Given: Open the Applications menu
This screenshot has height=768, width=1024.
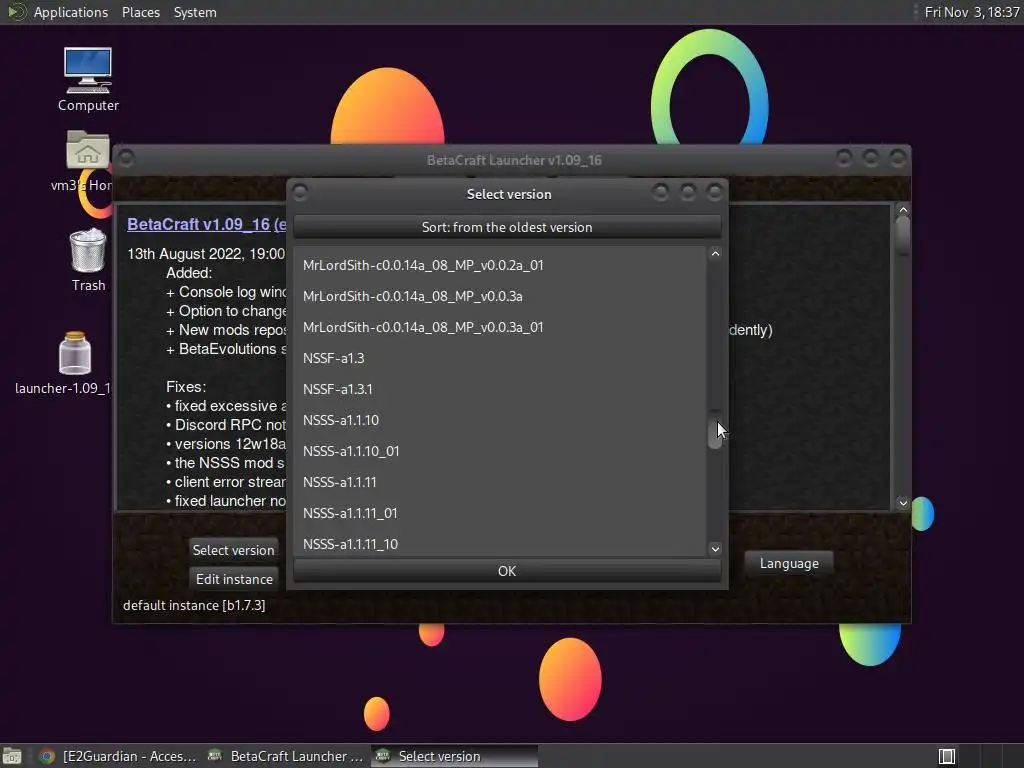Looking at the screenshot, I should tap(71, 12).
